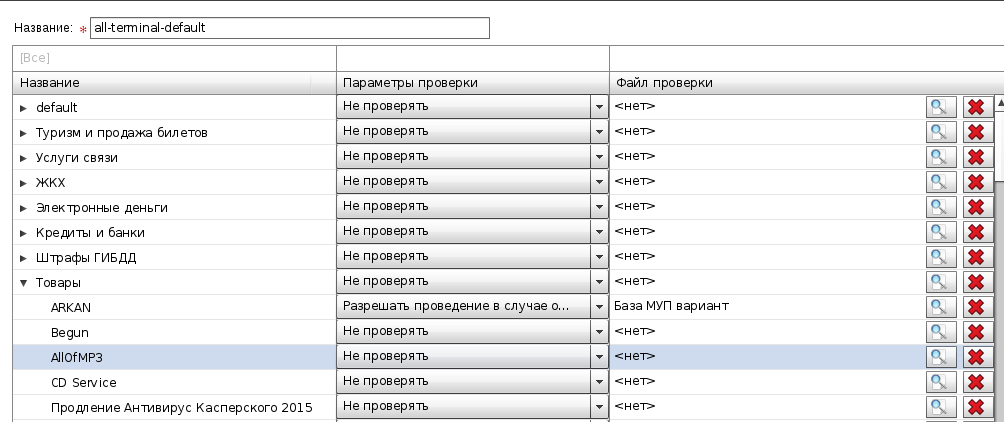The image size is (1004, 422).
Task: Clear check file for CD Service
Action: pos(976,382)
